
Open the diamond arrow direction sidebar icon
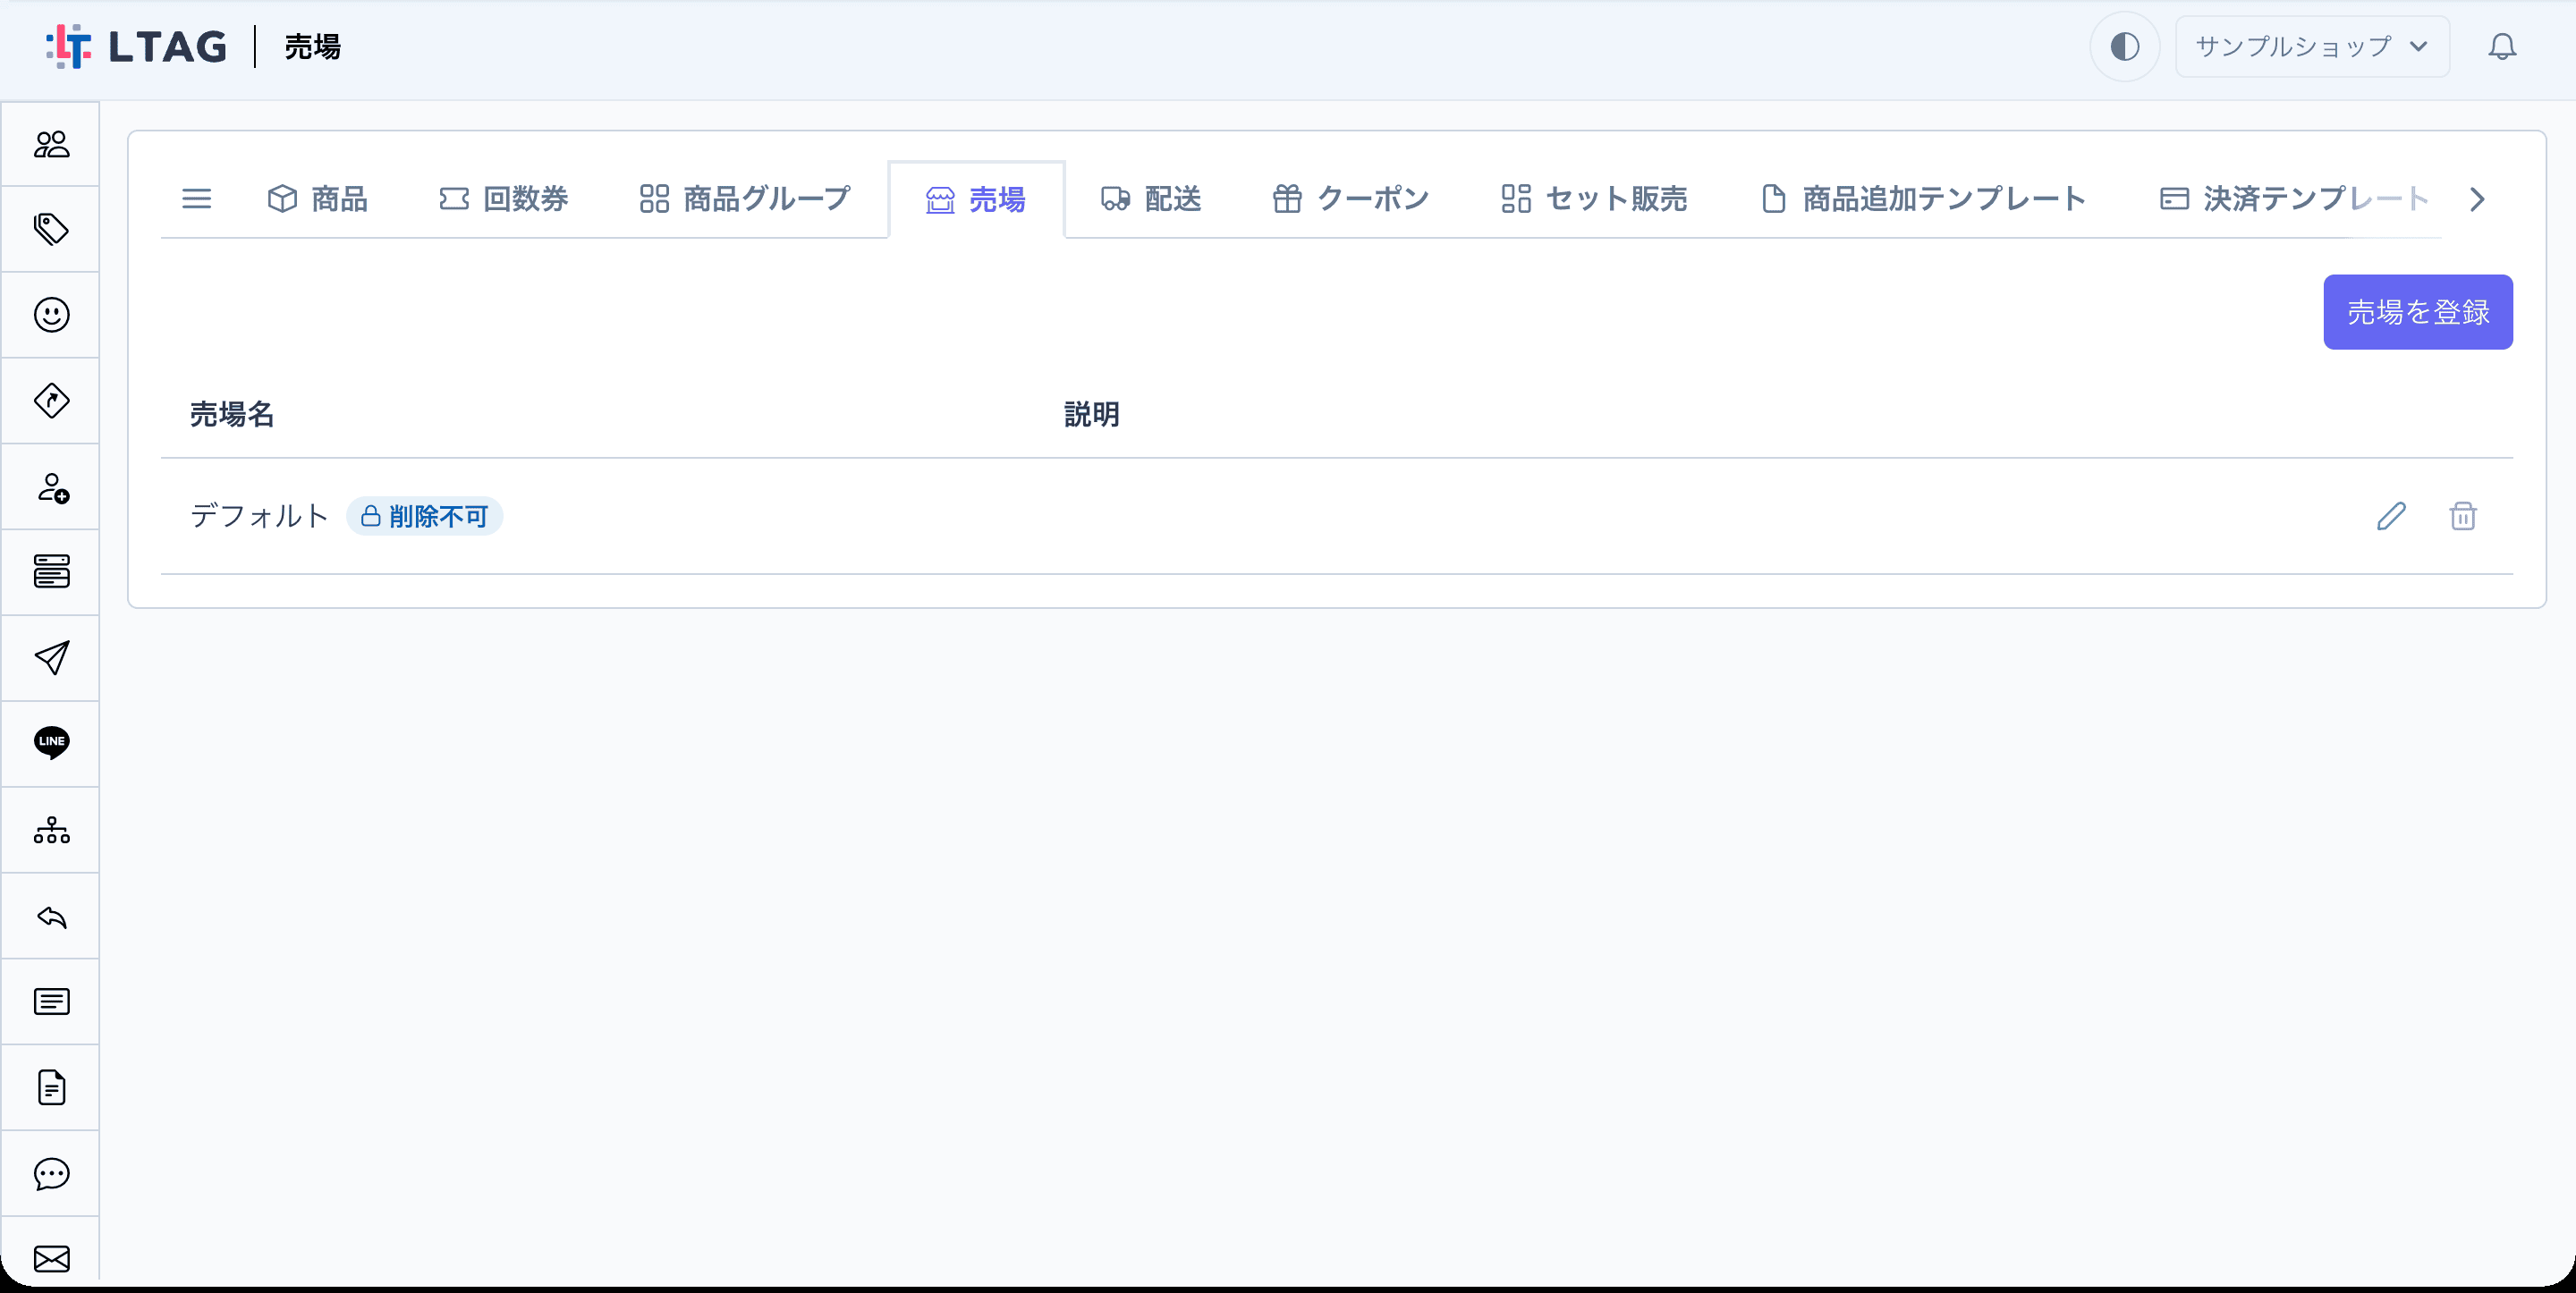tap(51, 401)
